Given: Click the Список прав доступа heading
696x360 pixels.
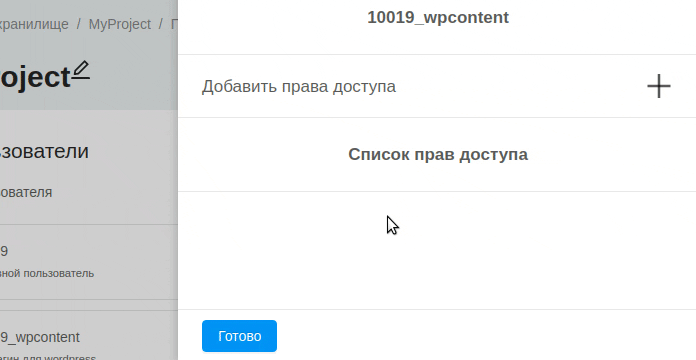Looking at the screenshot, I should 438,154.
